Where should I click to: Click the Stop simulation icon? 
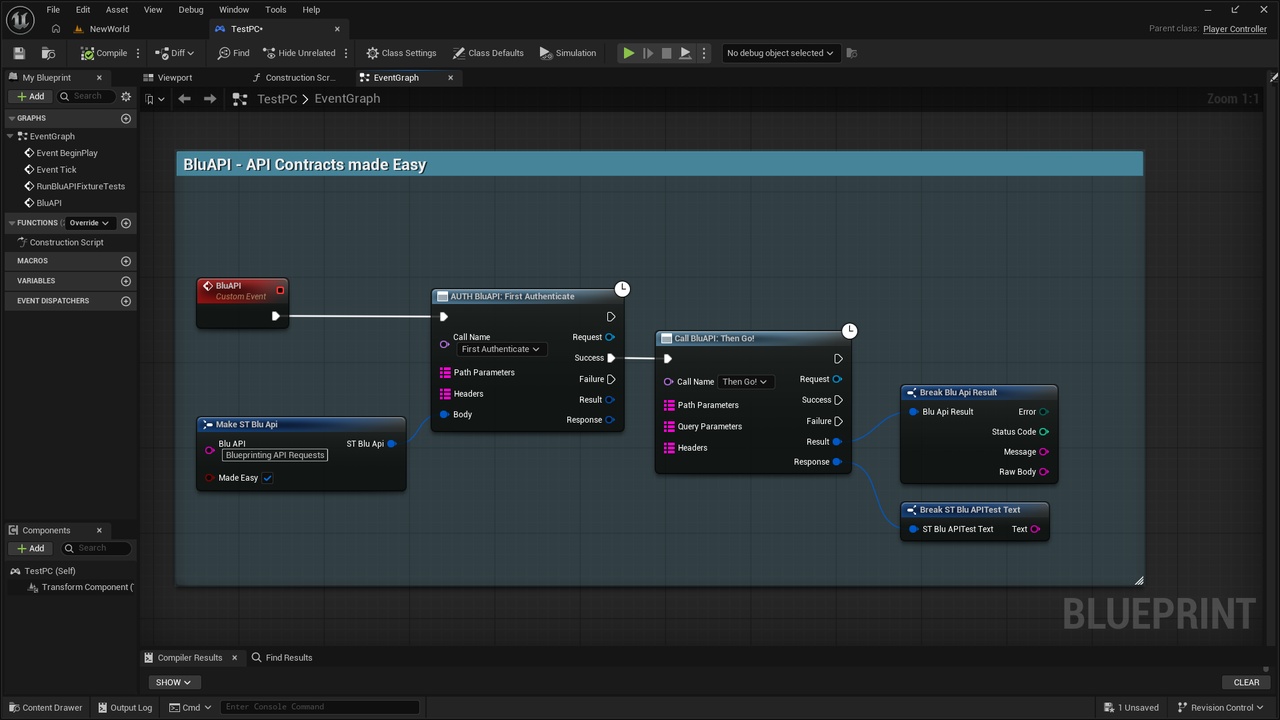(x=666, y=53)
